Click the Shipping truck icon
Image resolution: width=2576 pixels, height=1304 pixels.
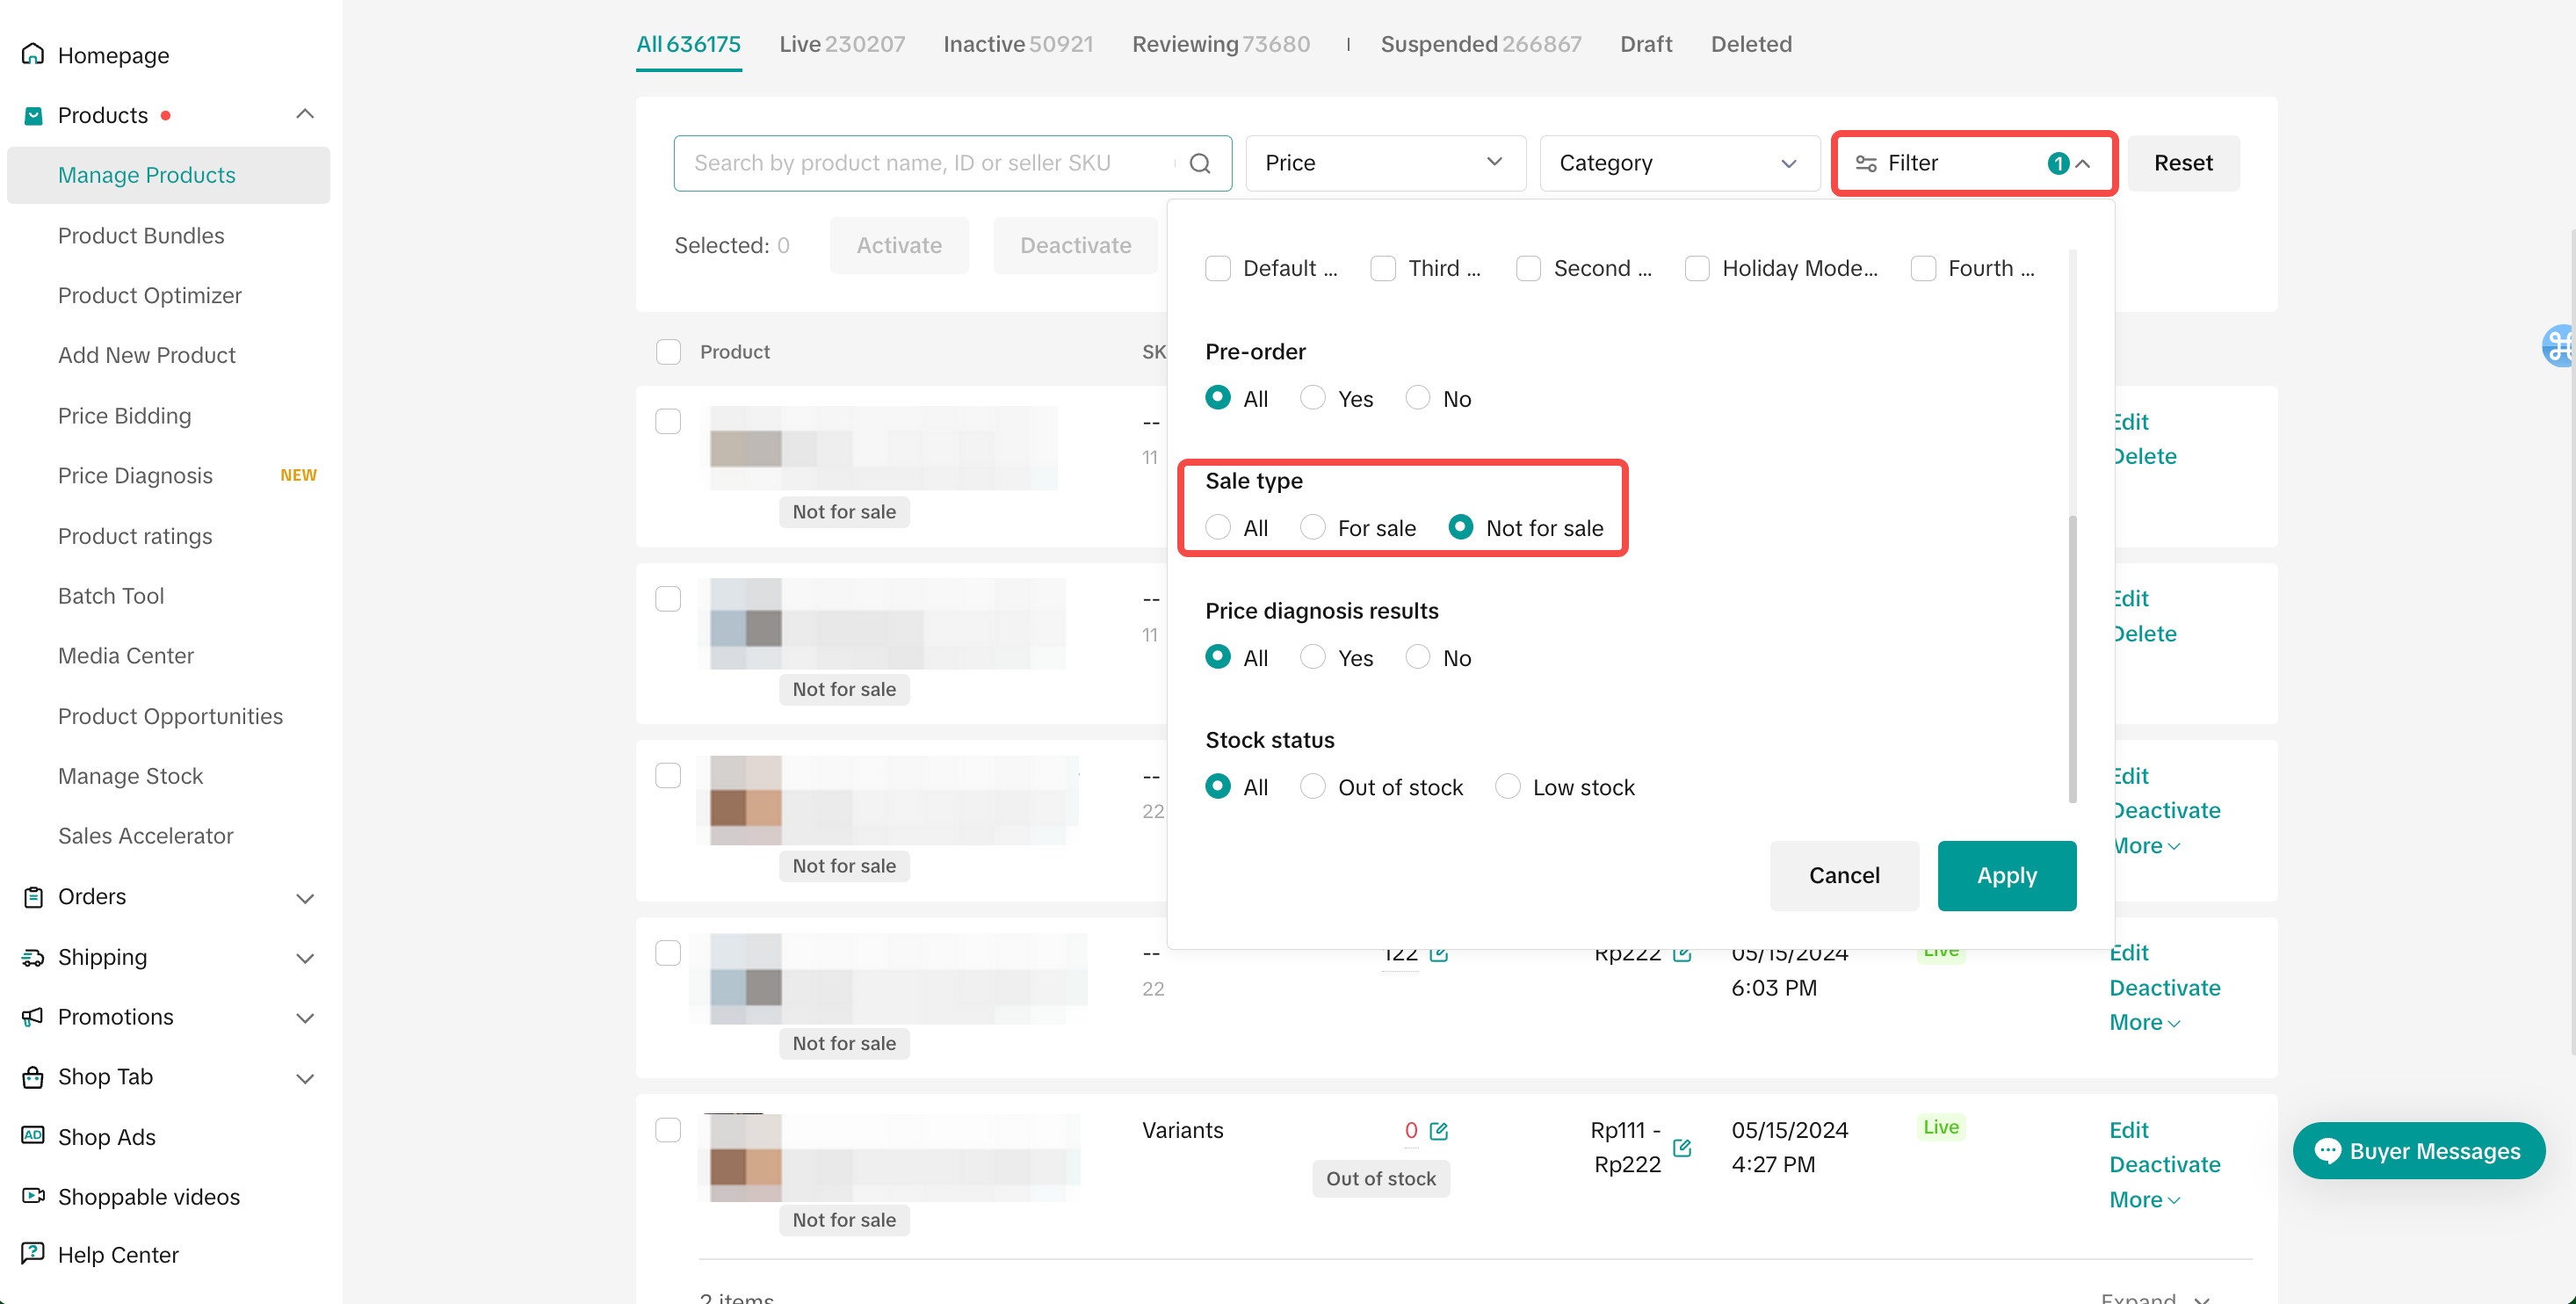pos(33,957)
